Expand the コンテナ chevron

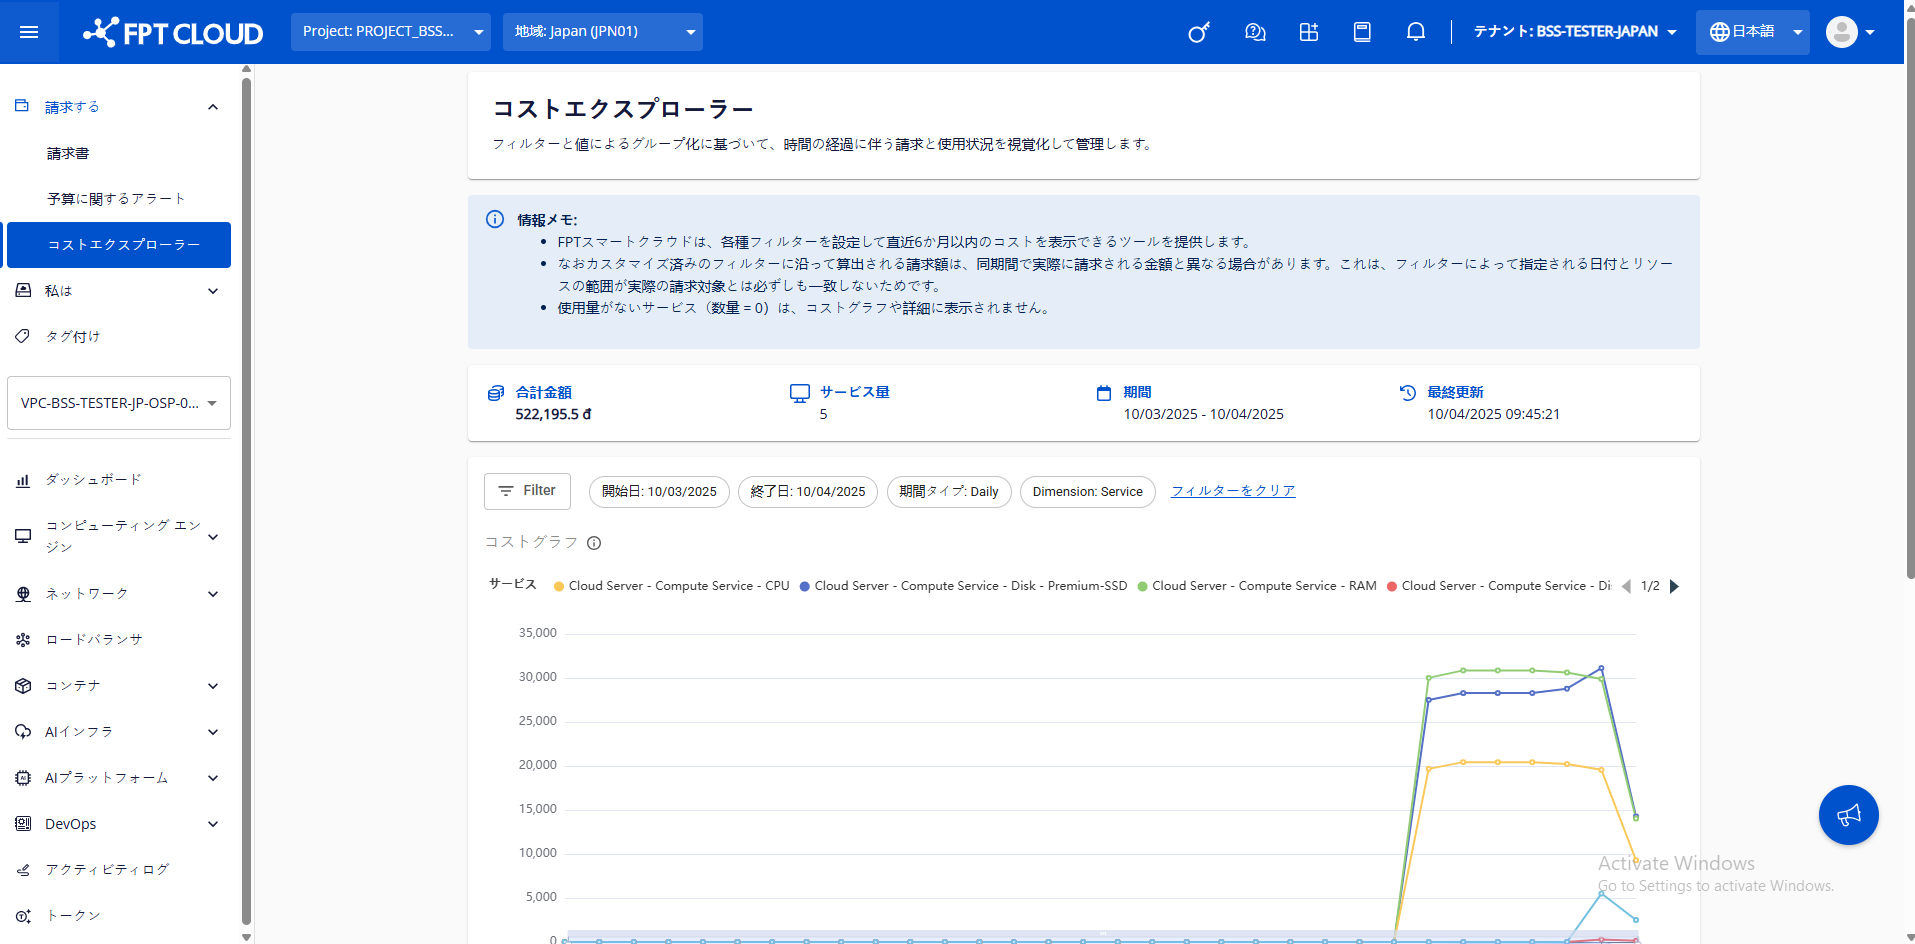213,686
